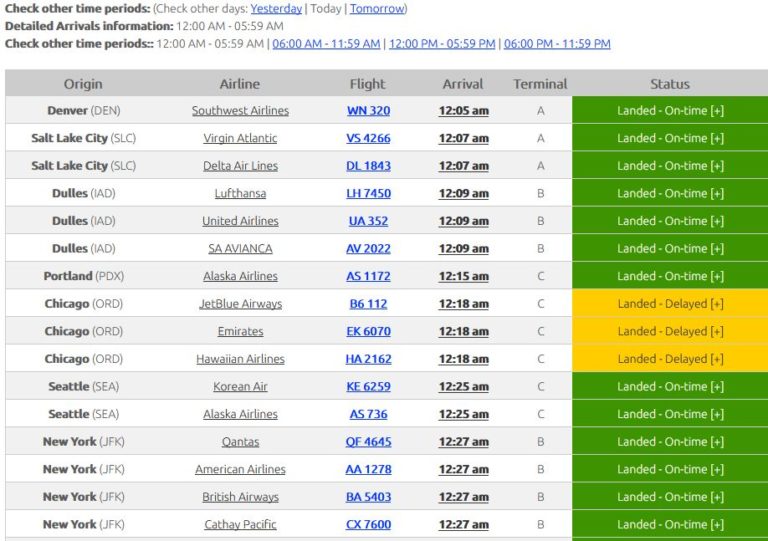The image size is (768, 541).
Task: Open flight KE 6259 details
Action: coord(368,386)
